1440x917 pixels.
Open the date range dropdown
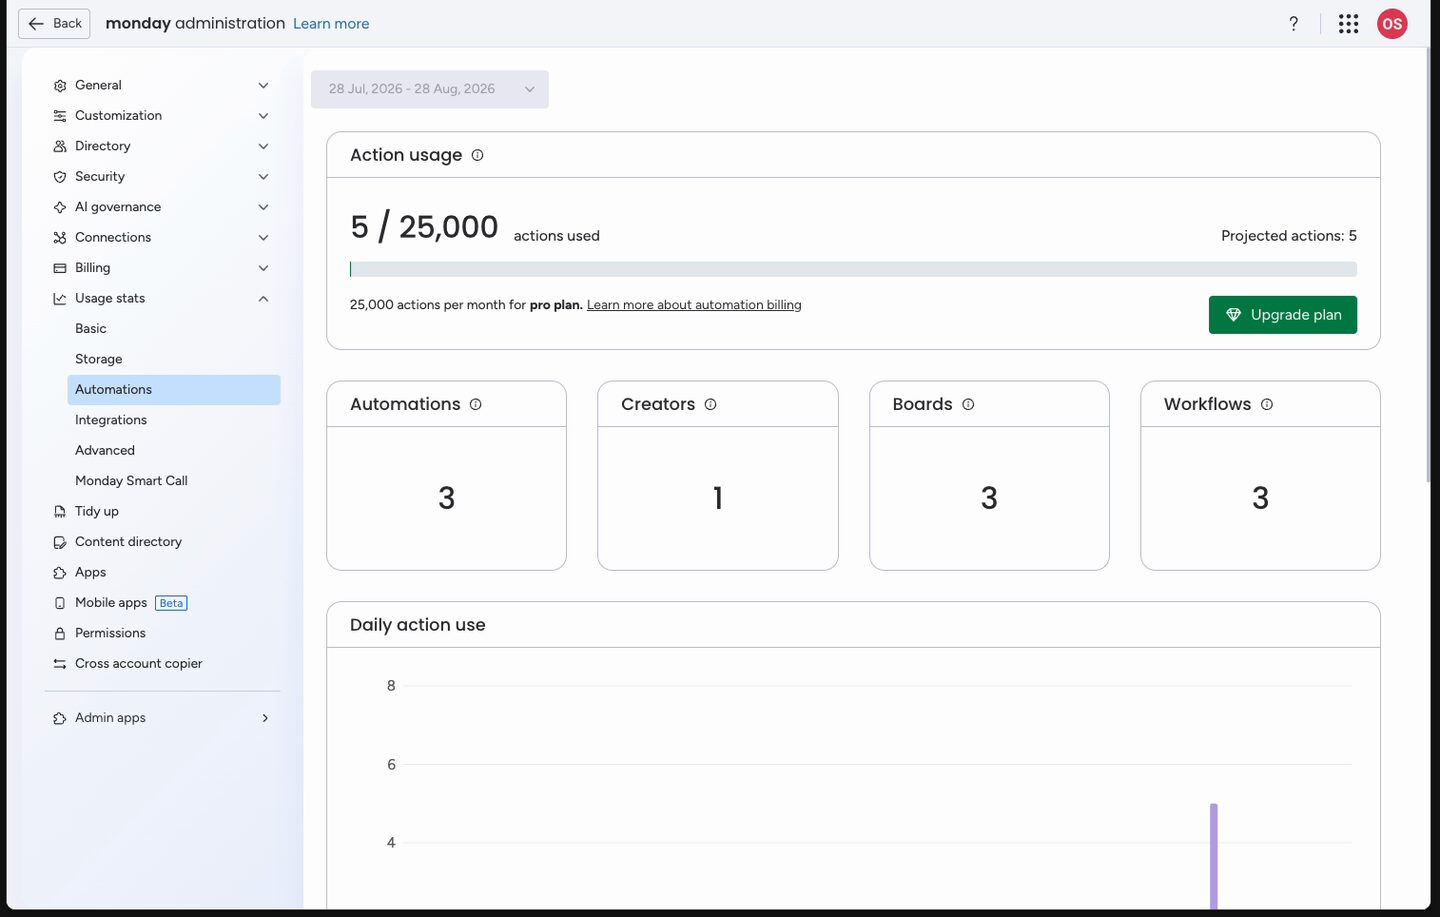[x=430, y=89]
